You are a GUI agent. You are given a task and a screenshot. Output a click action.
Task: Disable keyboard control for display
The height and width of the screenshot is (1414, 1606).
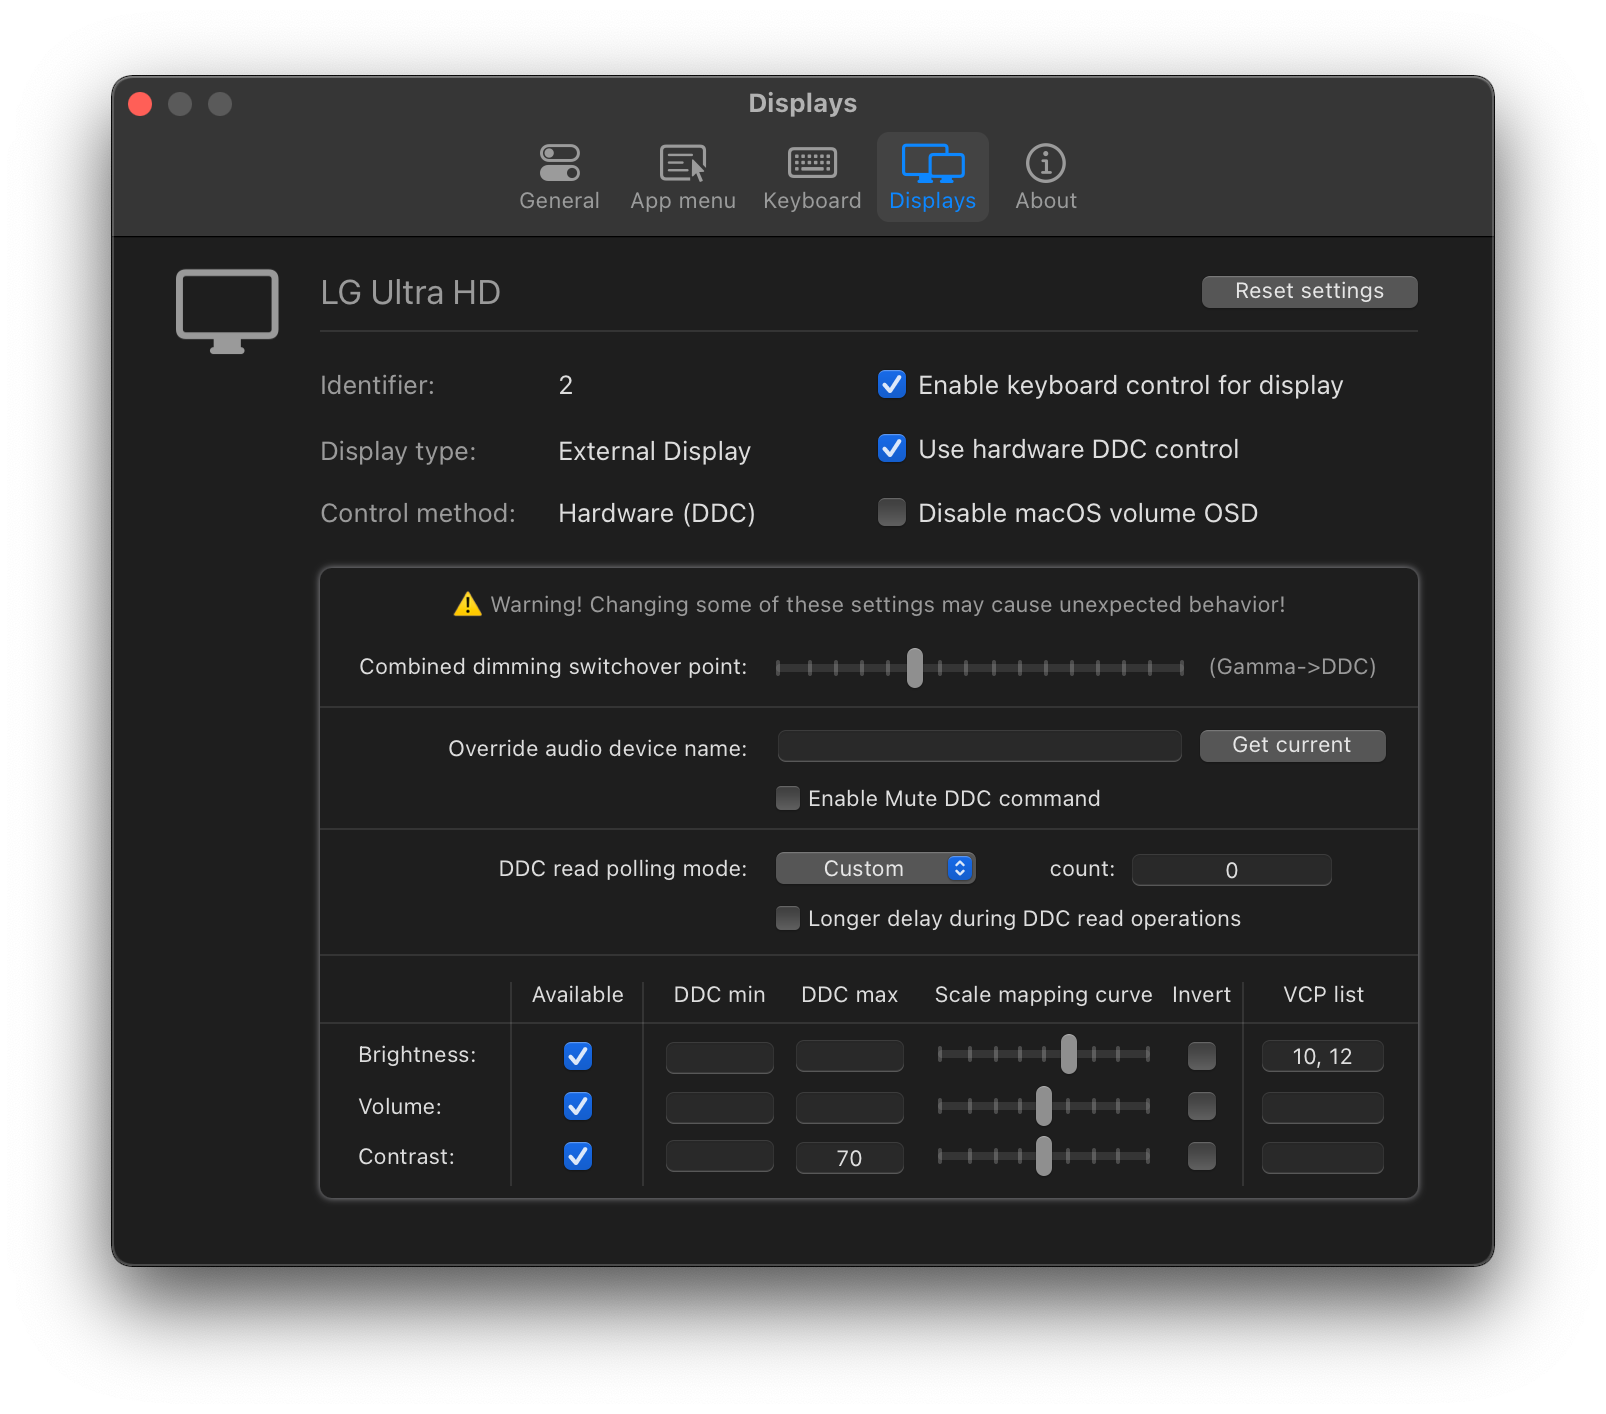[891, 384]
